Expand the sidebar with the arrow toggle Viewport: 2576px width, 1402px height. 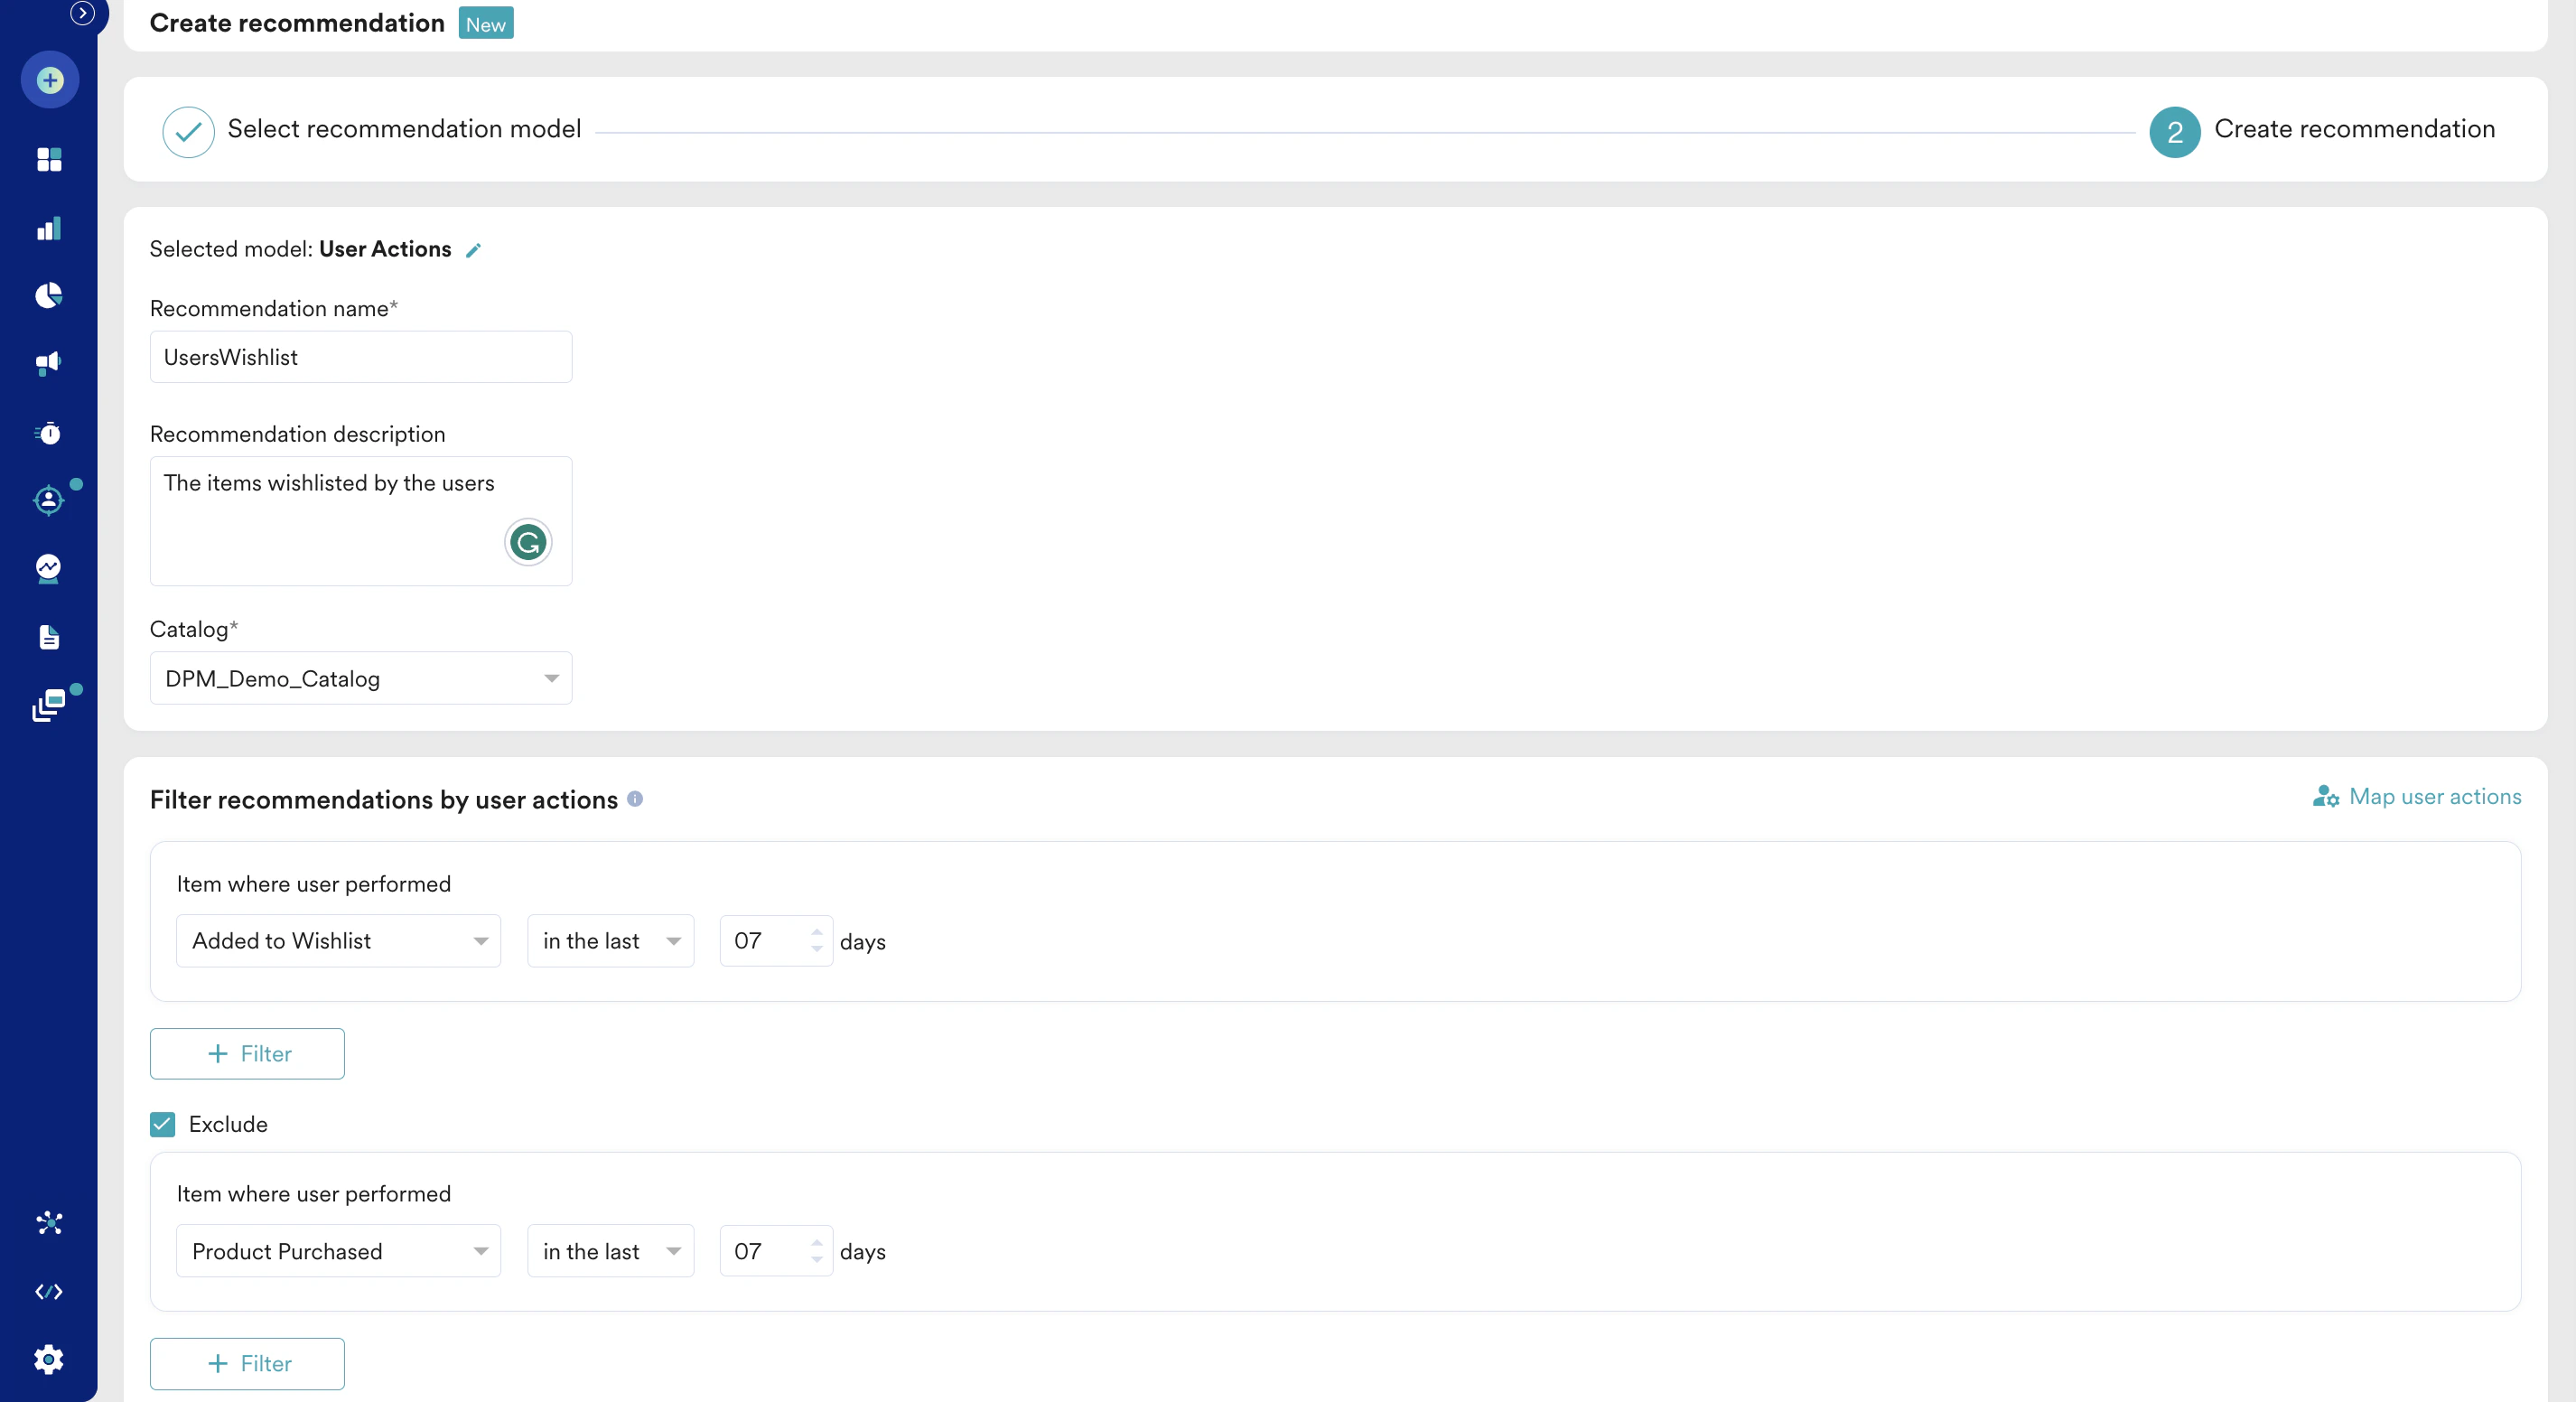(82, 13)
